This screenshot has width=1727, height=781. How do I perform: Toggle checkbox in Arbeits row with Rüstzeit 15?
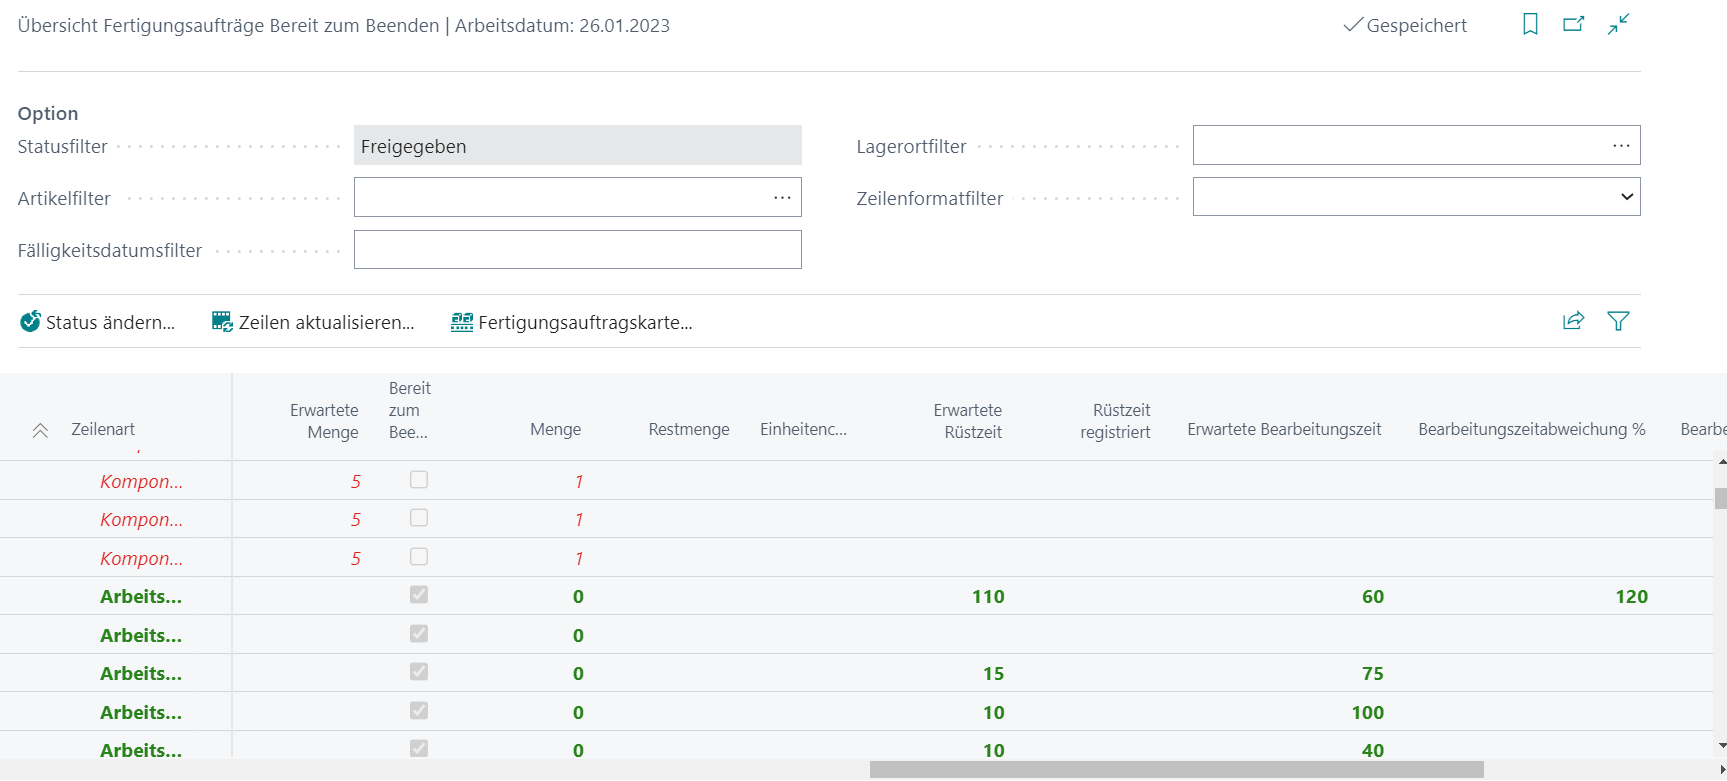coord(419,672)
